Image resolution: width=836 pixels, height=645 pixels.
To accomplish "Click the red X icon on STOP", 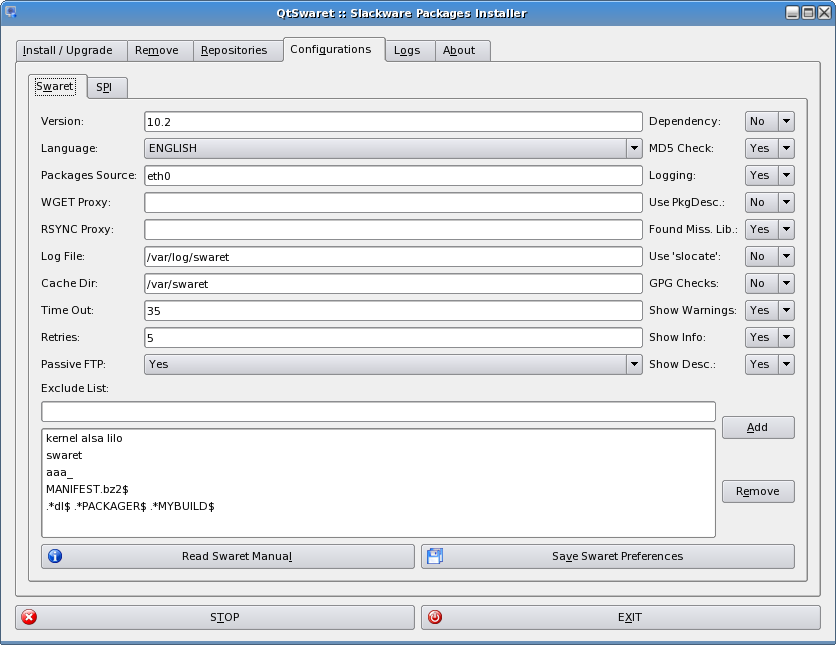I will click(29, 617).
